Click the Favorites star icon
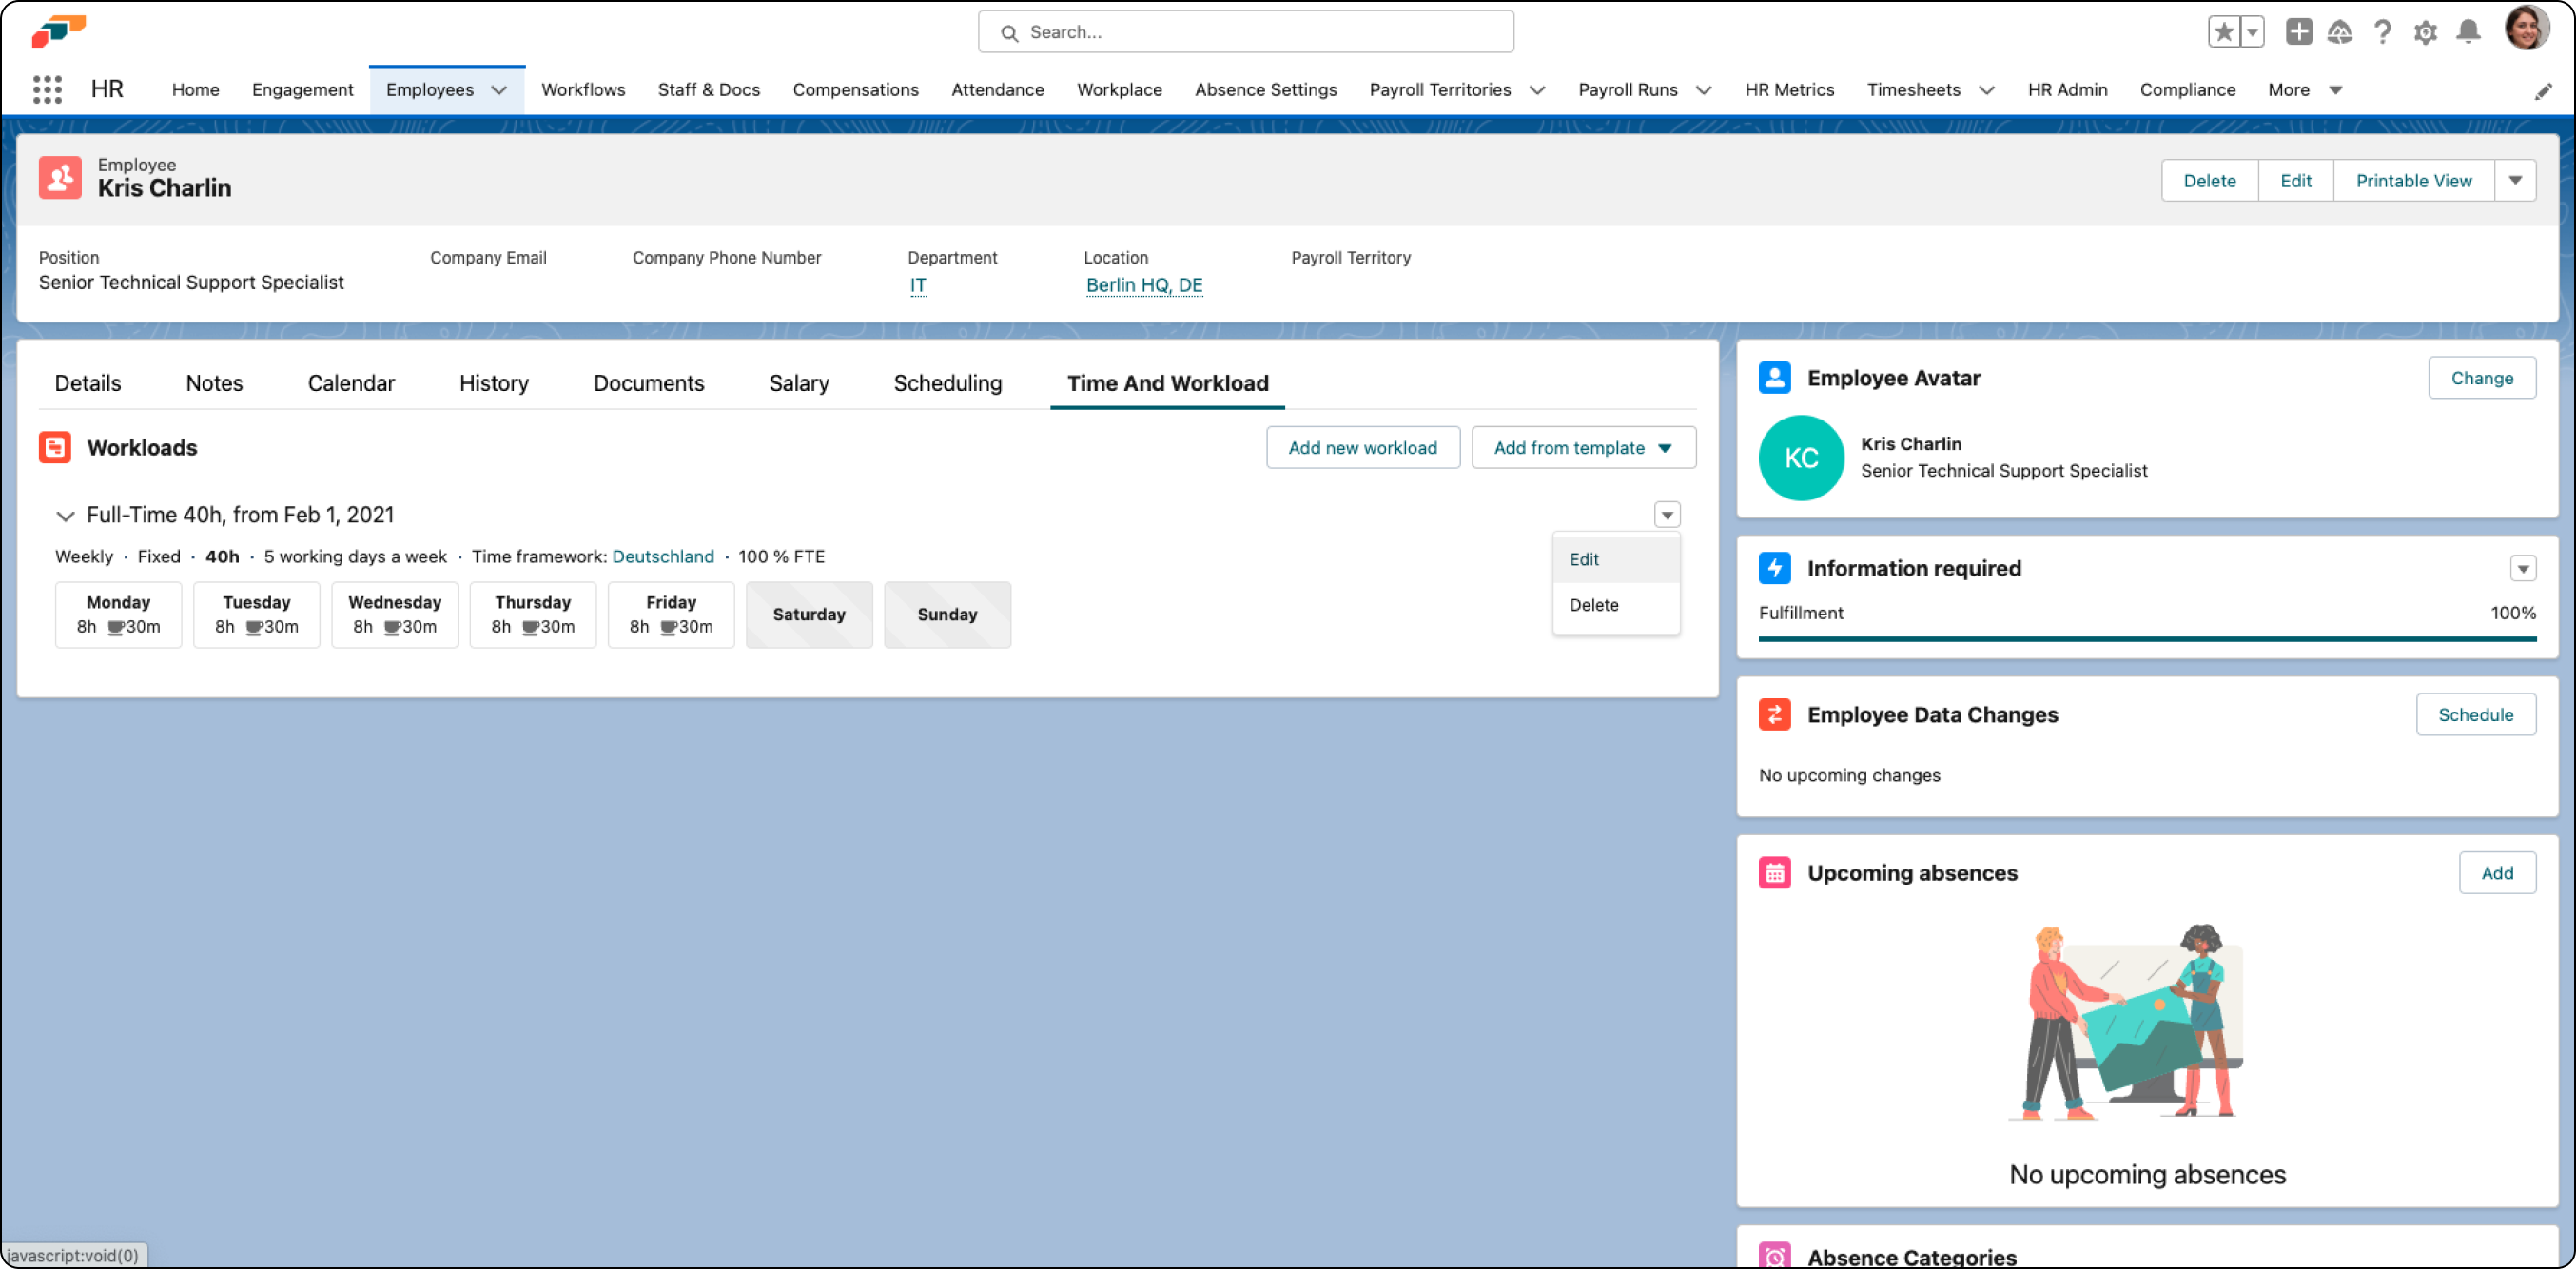The height and width of the screenshot is (1269, 2576). (2224, 32)
